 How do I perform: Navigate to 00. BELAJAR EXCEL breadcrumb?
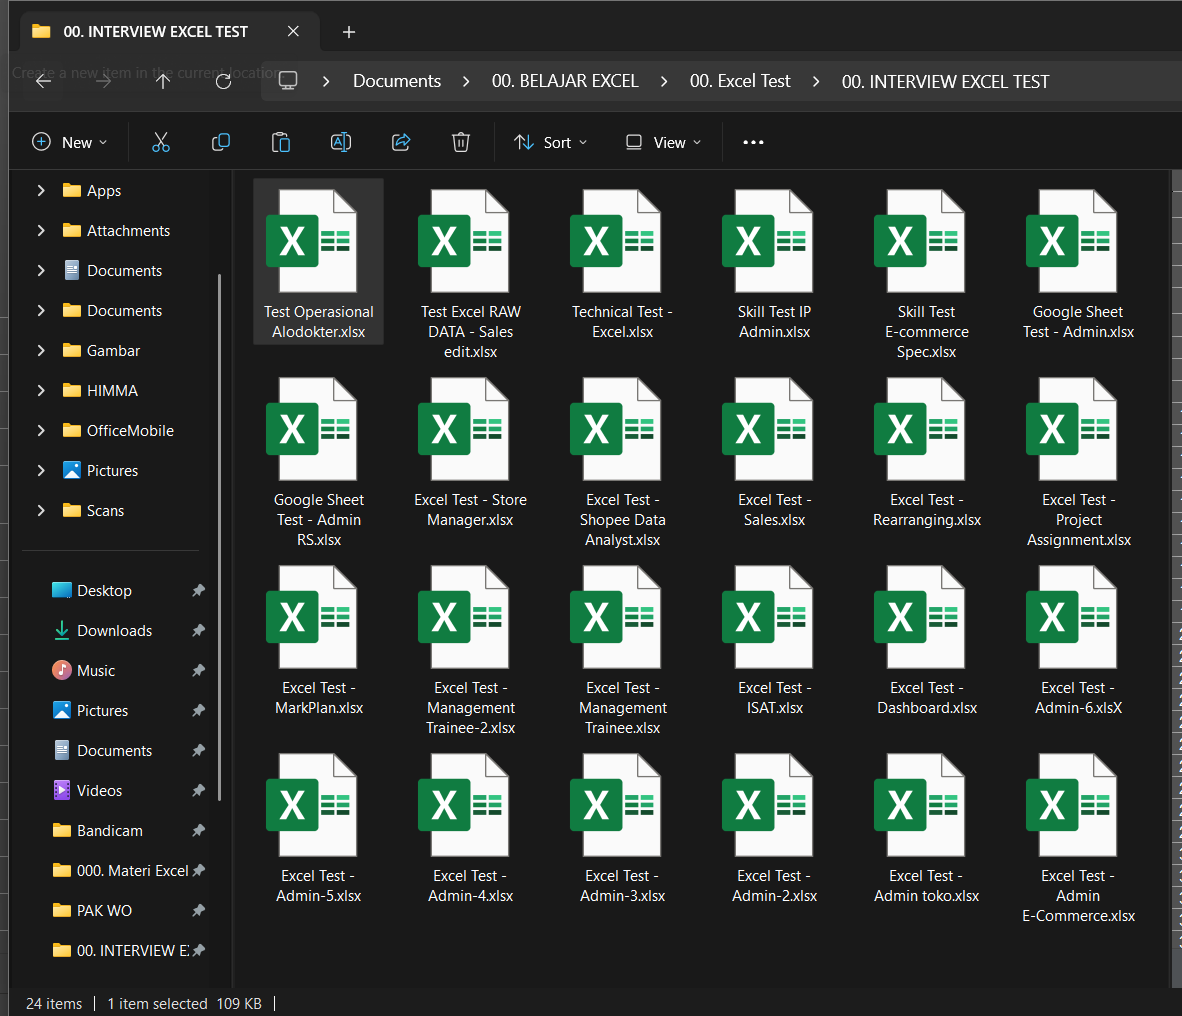[x=565, y=81]
